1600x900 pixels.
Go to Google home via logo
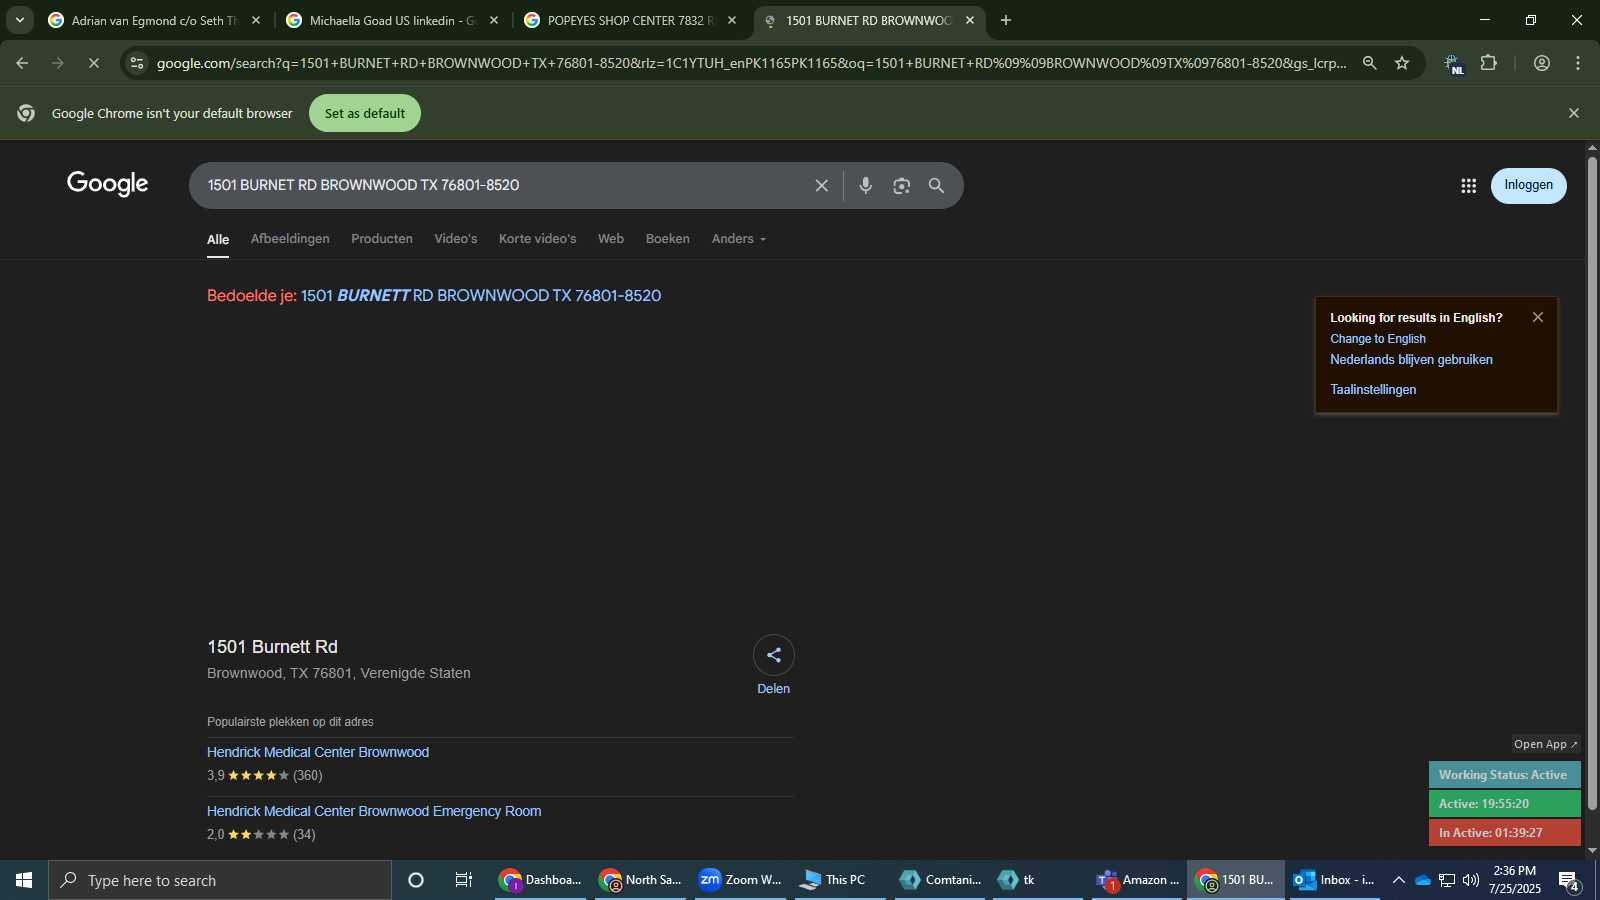click(x=107, y=184)
